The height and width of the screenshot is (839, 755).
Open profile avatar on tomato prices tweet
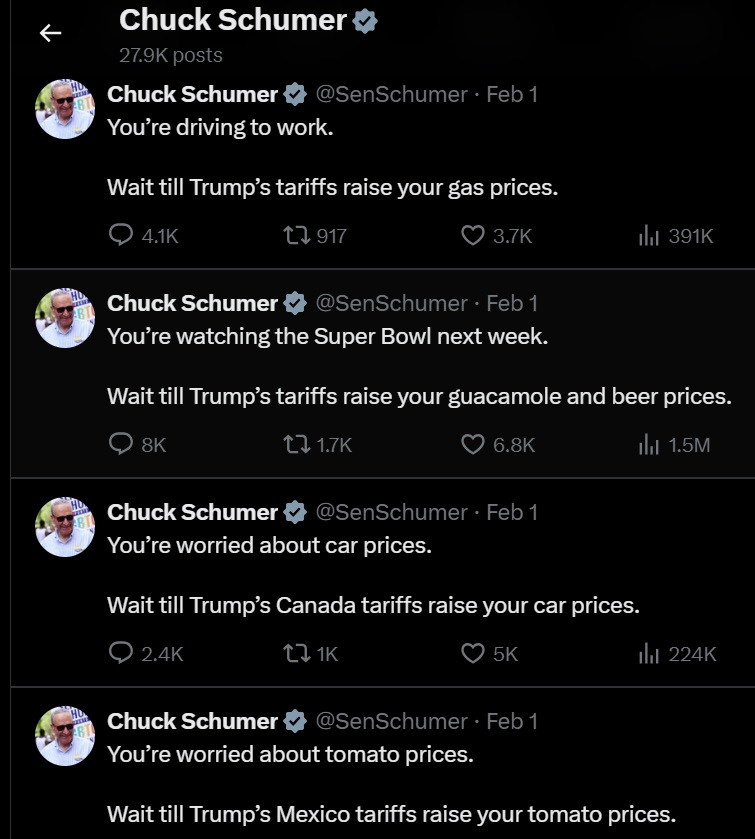click(65, 736)
